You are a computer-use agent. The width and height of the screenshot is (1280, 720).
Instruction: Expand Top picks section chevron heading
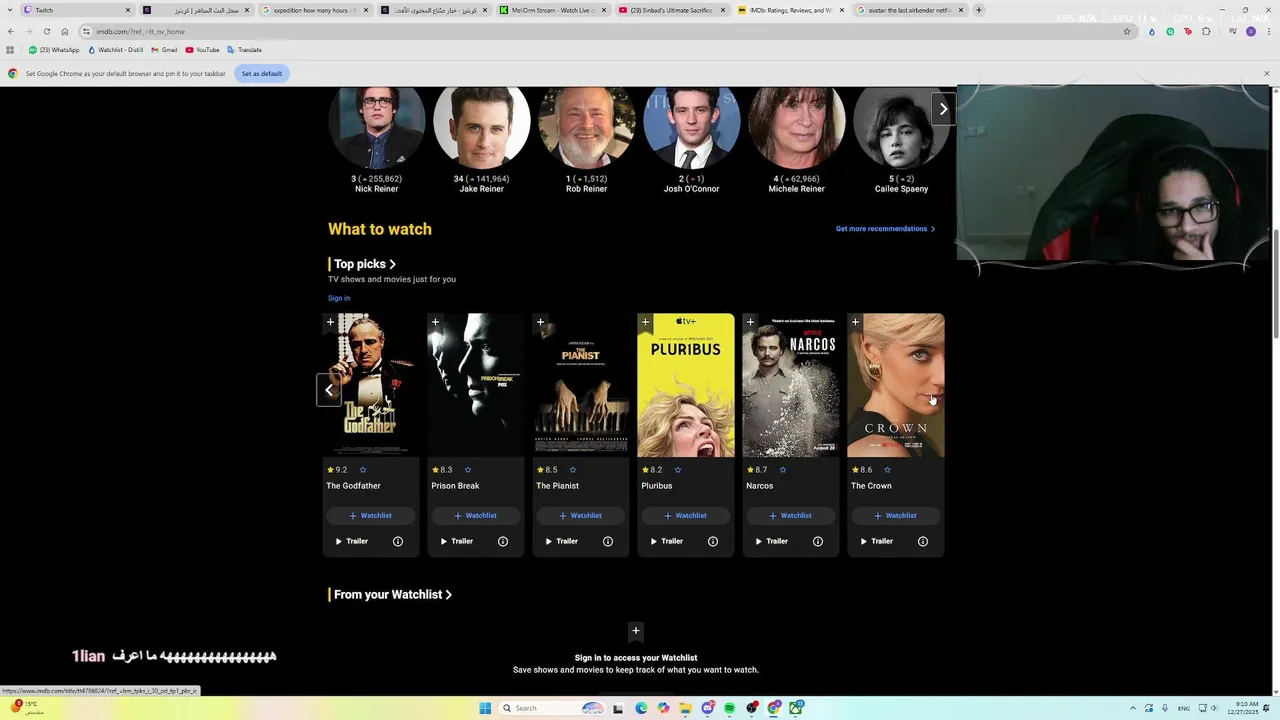pos(365,264)
